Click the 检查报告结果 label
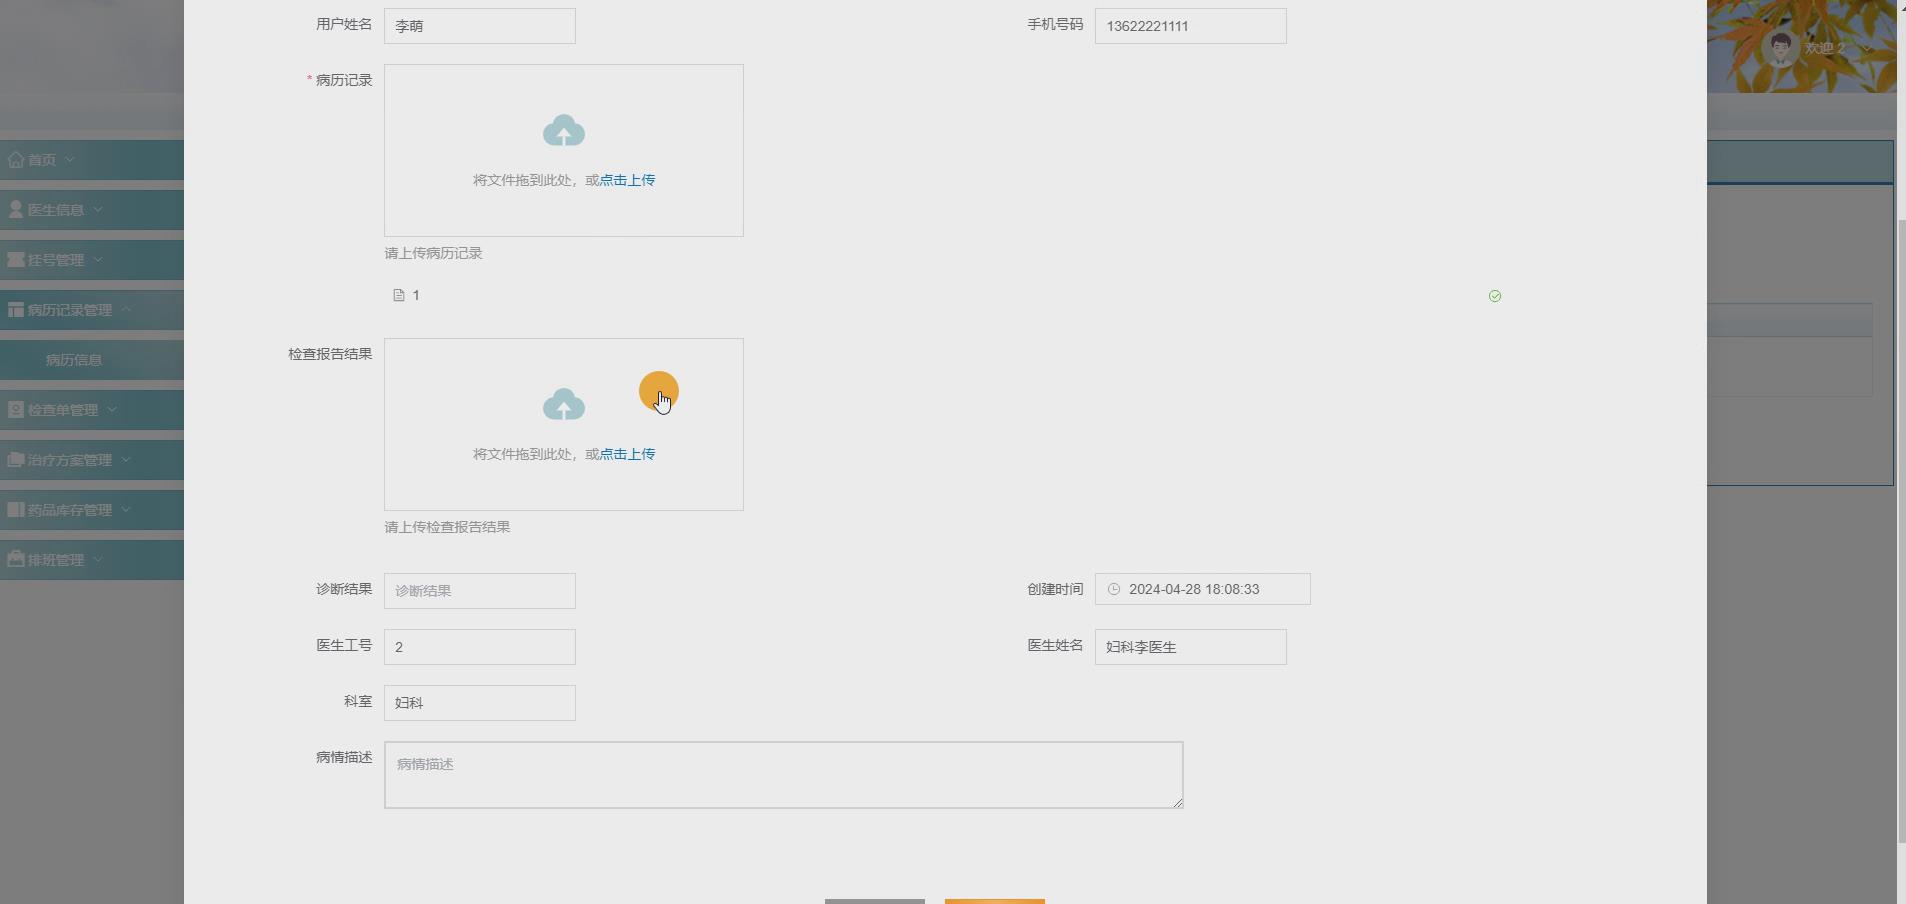The image size is (1906, 904). click(331, 354)
